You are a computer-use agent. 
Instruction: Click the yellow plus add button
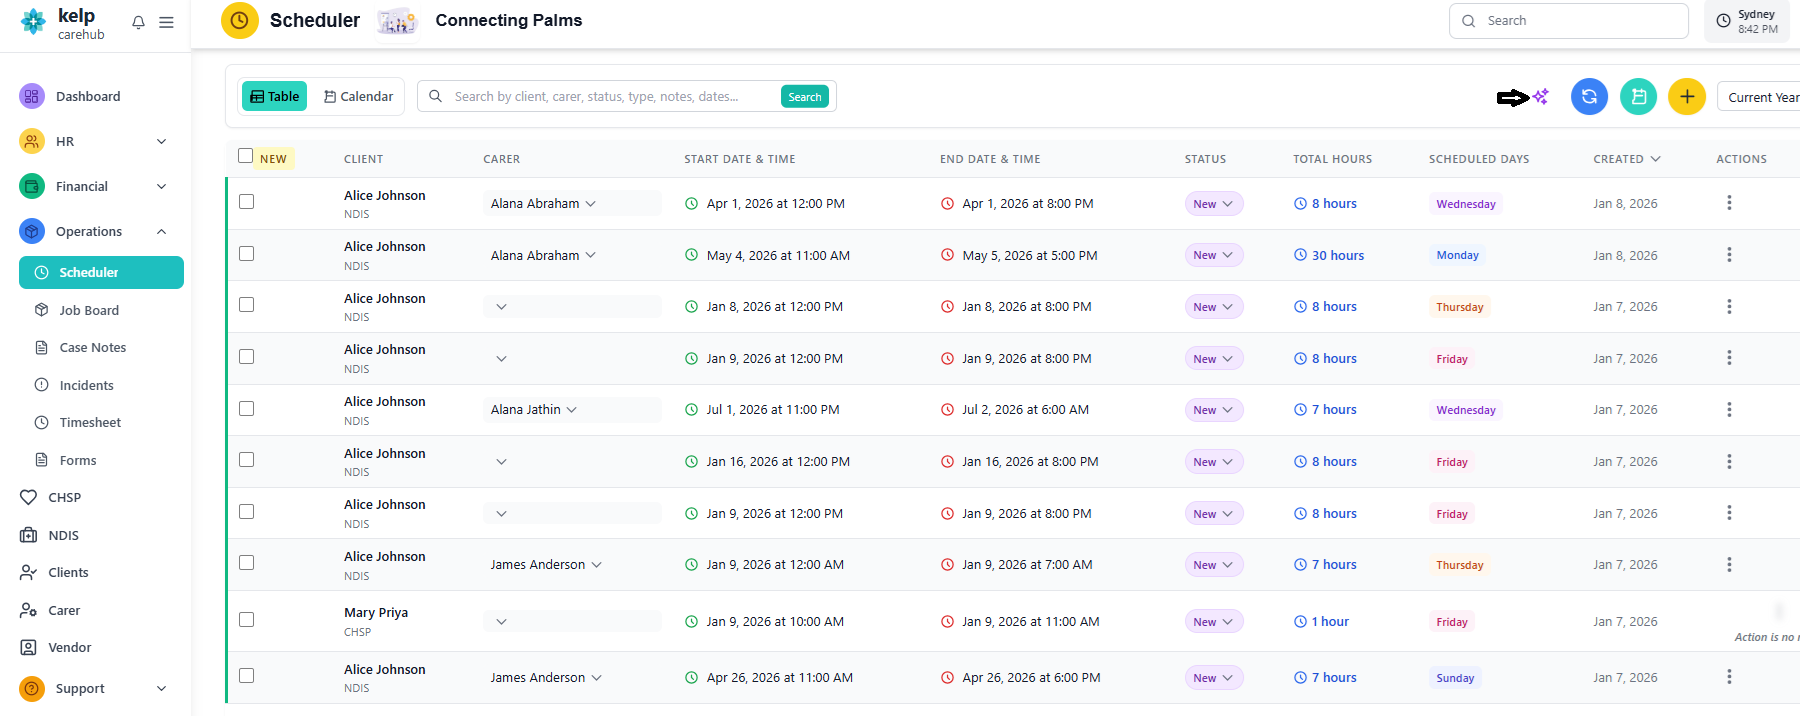point(1686,97)
